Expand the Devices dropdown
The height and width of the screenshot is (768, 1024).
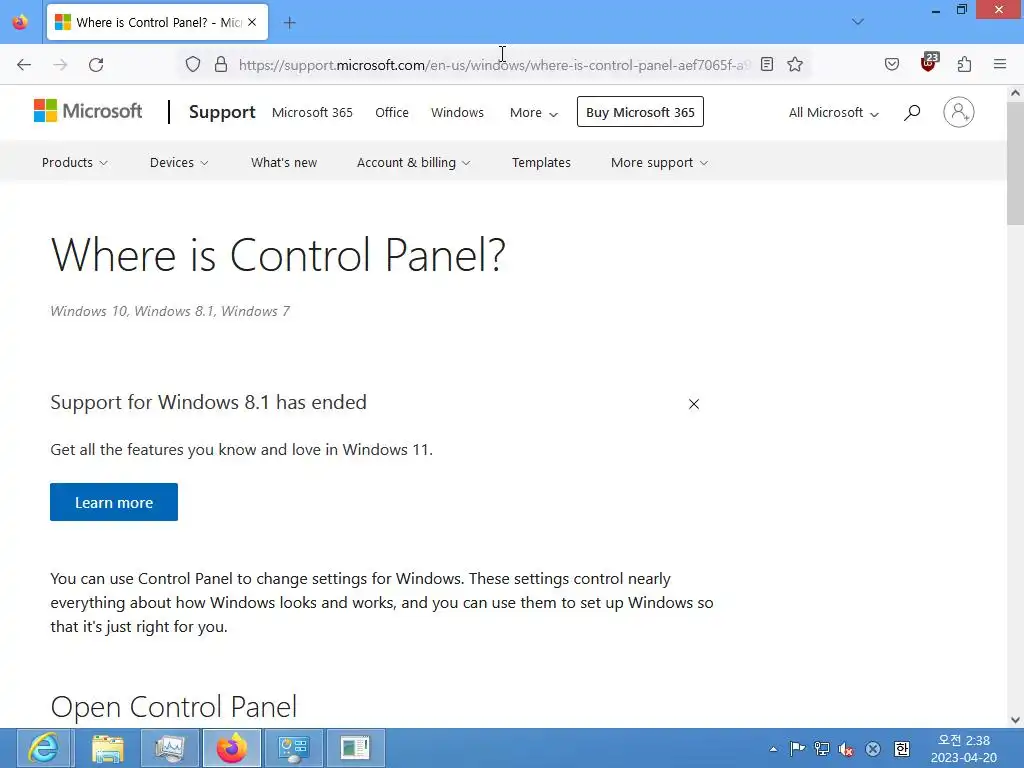pyautogui.click(x=179, y=163)
